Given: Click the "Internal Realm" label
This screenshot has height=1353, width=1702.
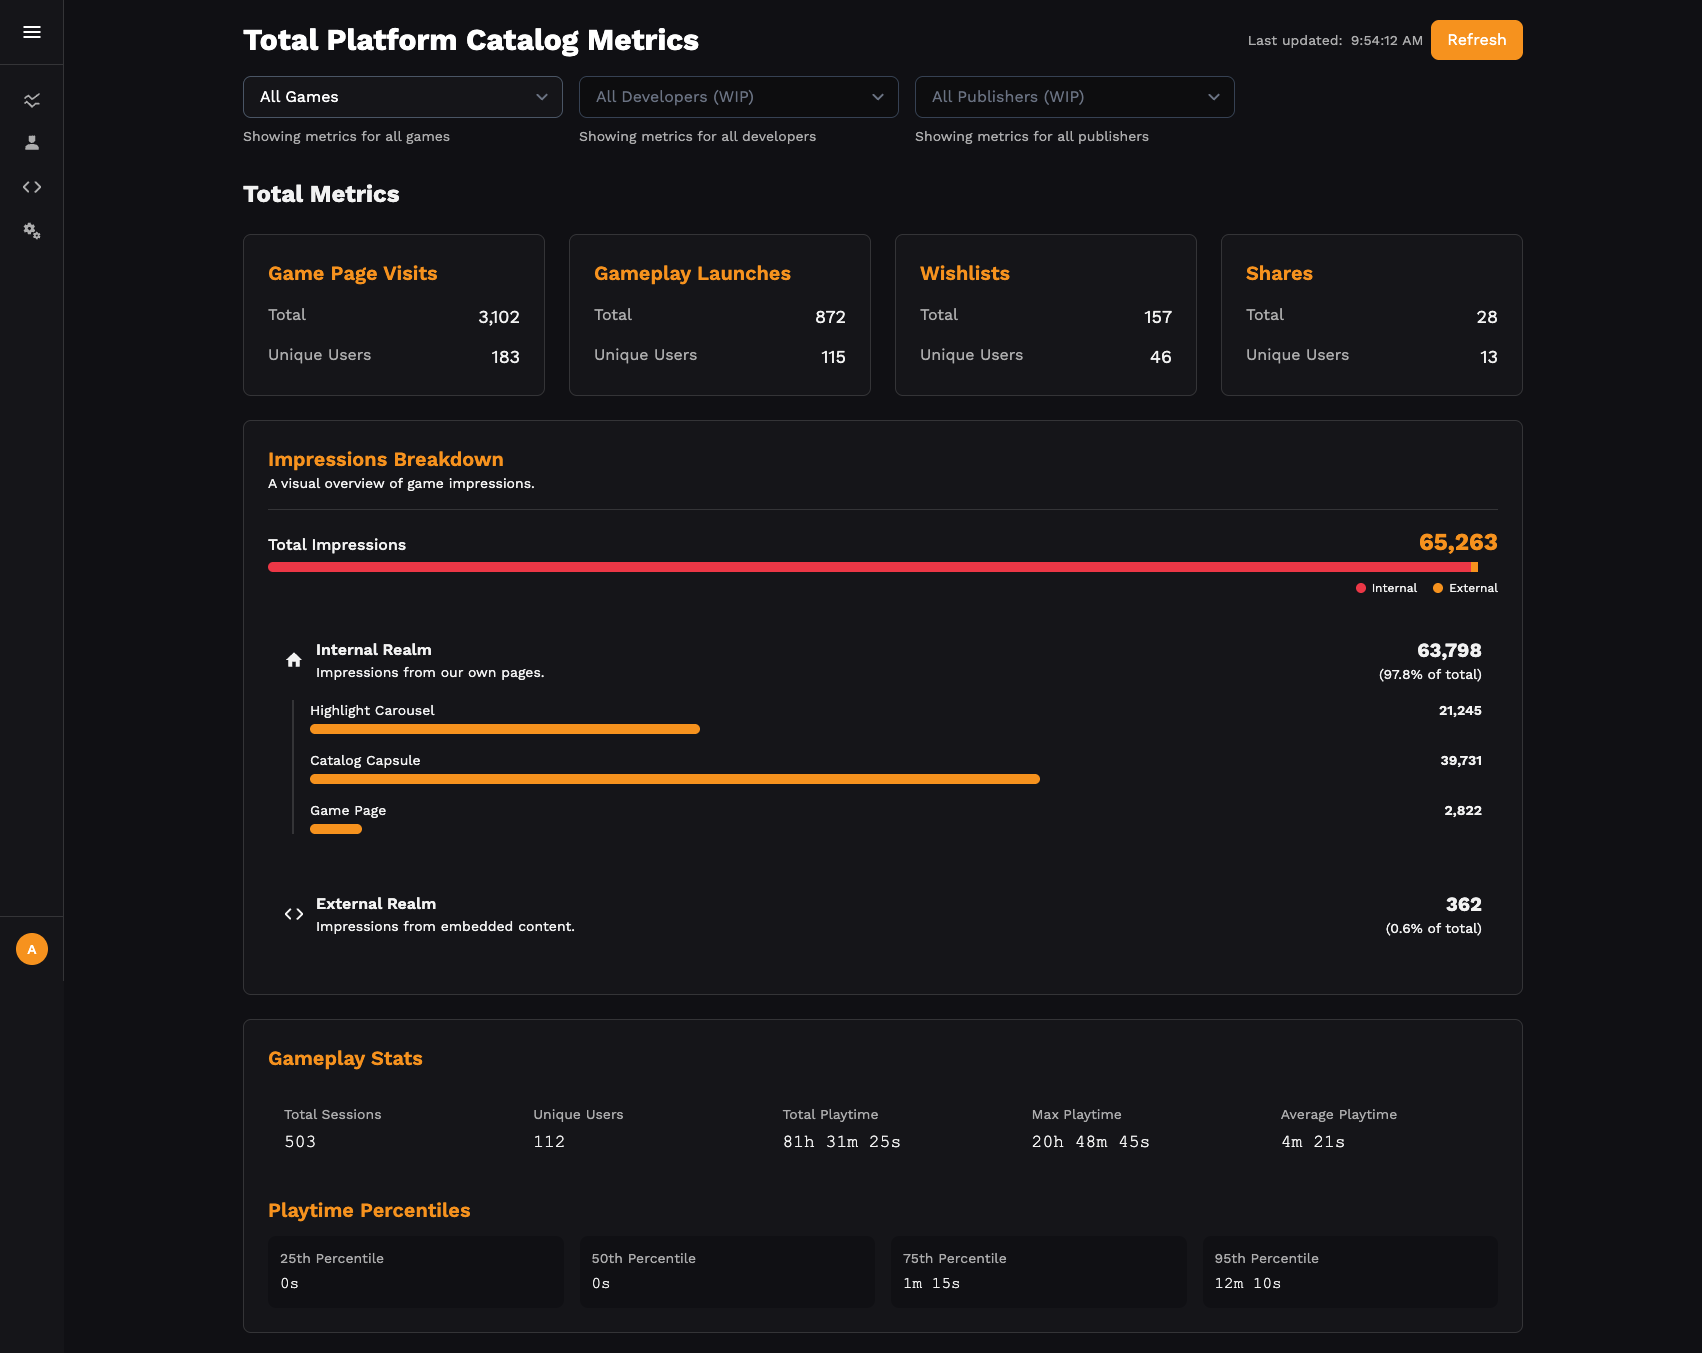Looking at the screenshot, I should click(374, 650).
